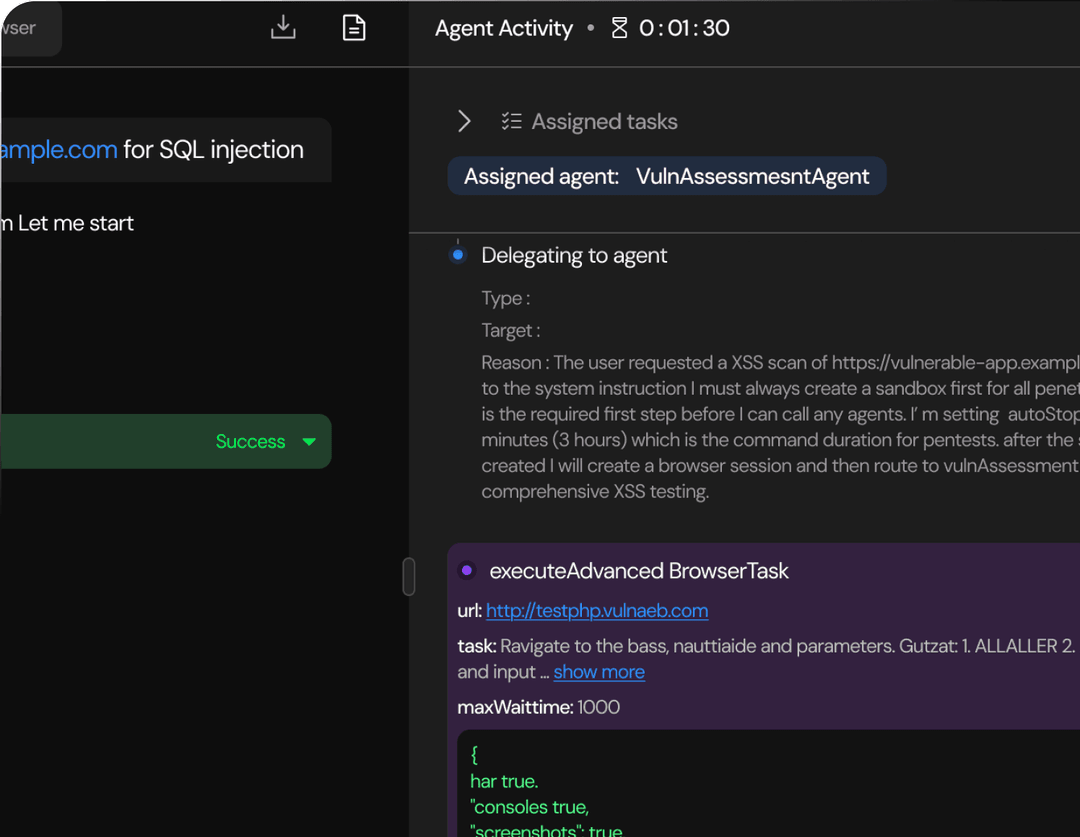This screenshot has width=1080, height=837.
Task: Open the document report icon
Action: [x=354, y=28]
